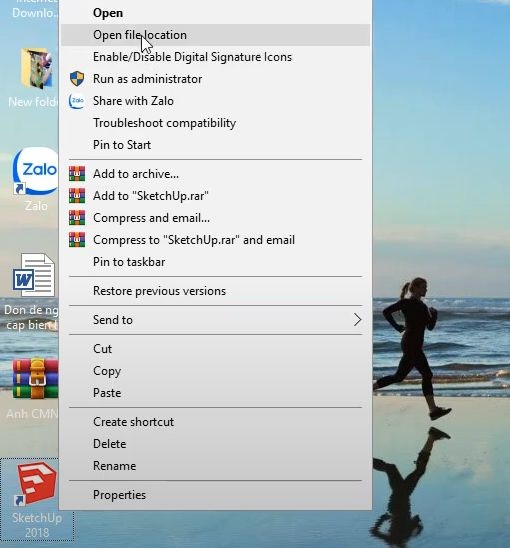Image resolution: width=510 pixels, height=548 pixels.
Task: Select Open file location
Action: coord(215,35)
